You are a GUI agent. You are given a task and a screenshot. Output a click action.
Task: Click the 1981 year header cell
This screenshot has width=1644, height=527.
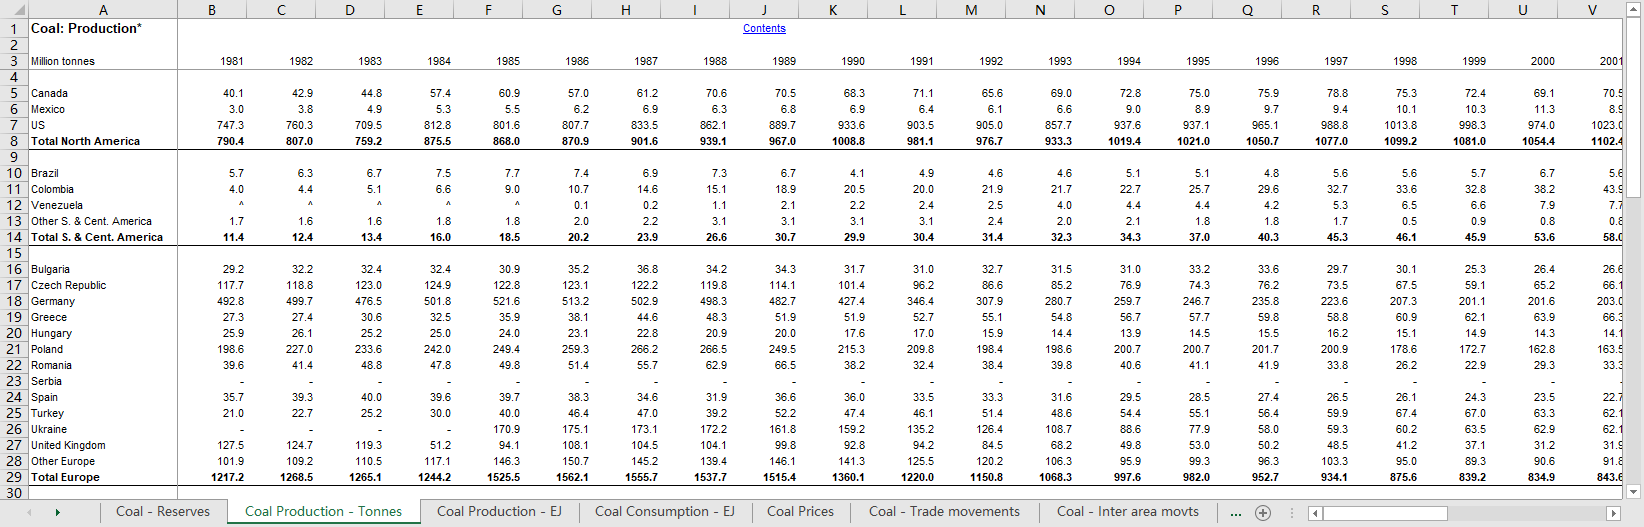(x=232, y=61)
